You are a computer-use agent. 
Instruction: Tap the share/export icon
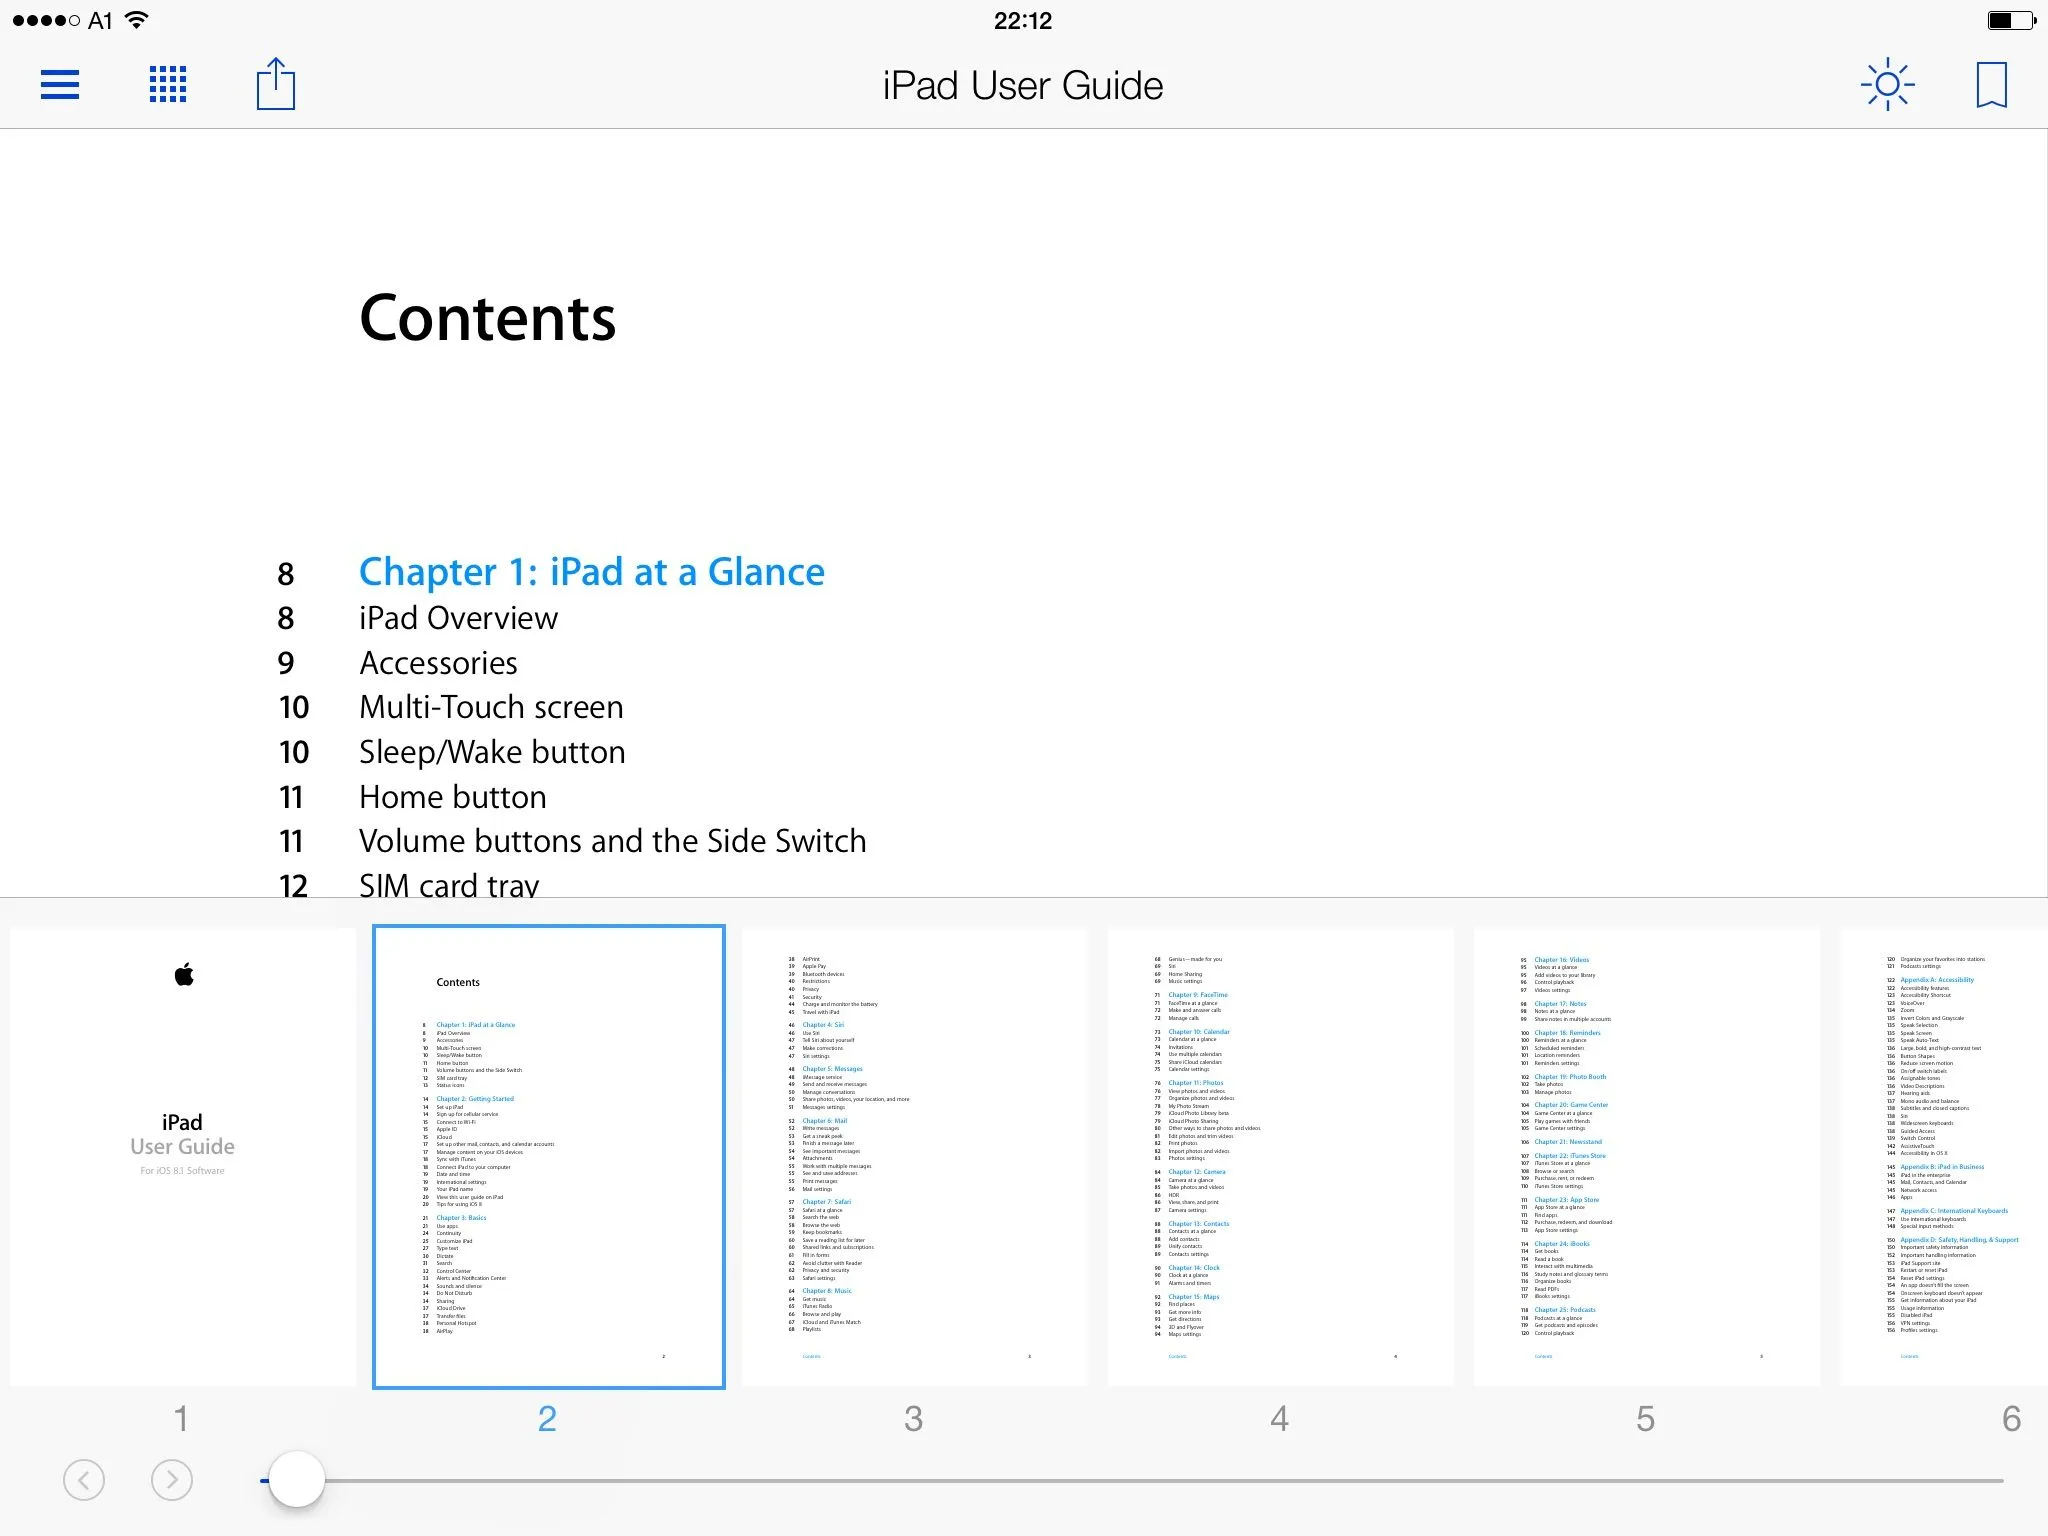tap(276, 85)
